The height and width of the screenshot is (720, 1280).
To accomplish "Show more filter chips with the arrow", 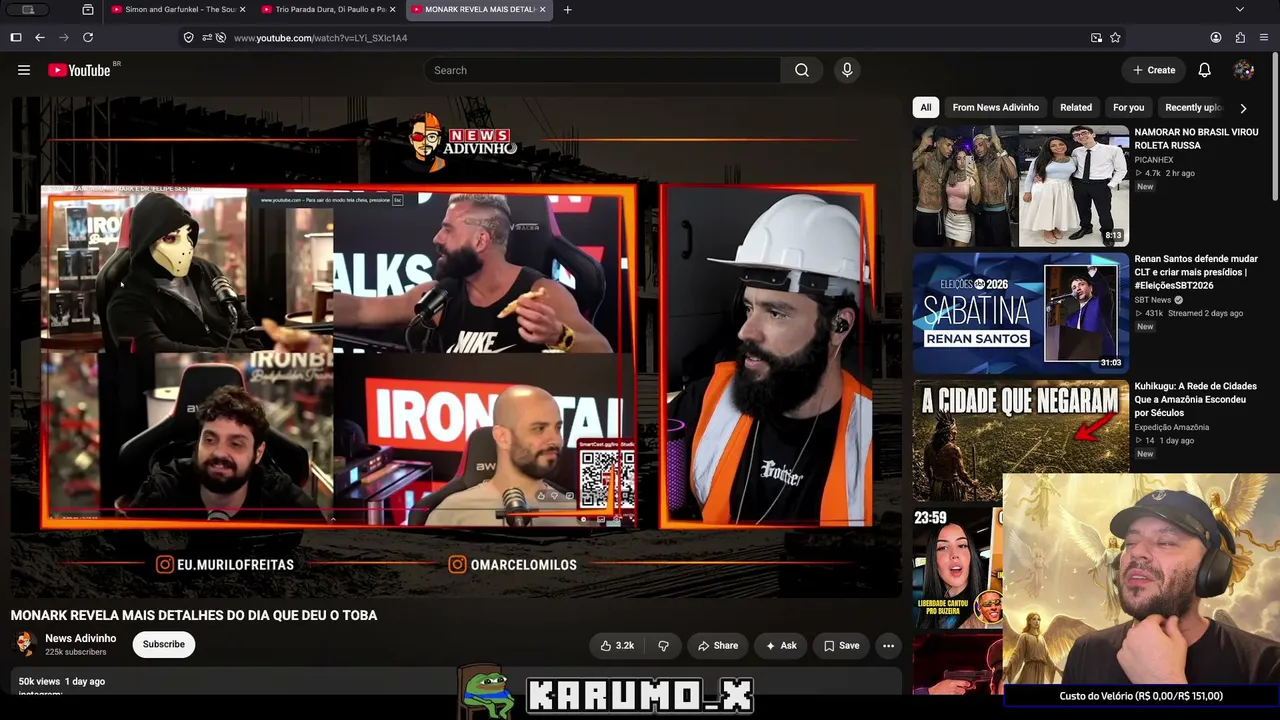I will (x=1243, y=108).
